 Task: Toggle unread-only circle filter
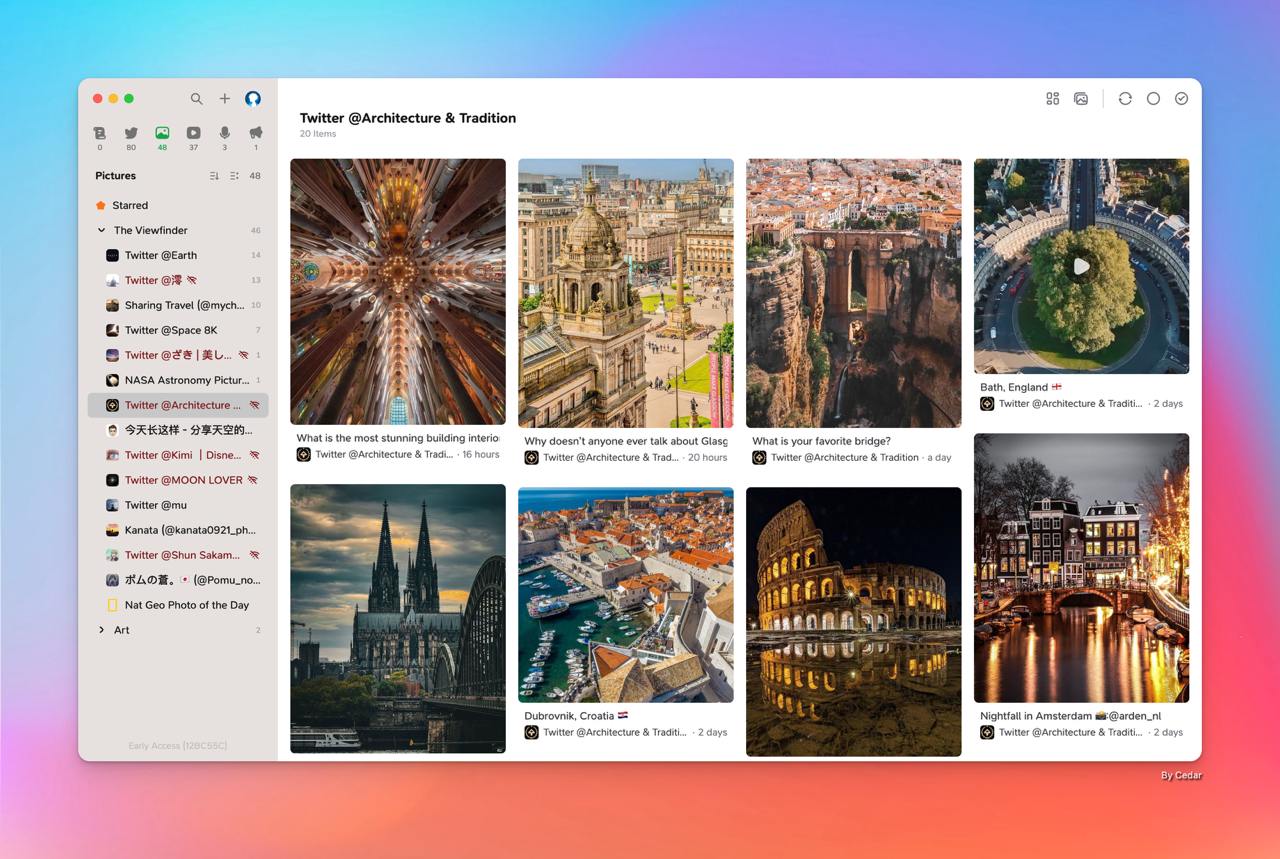(x=1153, y=99)
